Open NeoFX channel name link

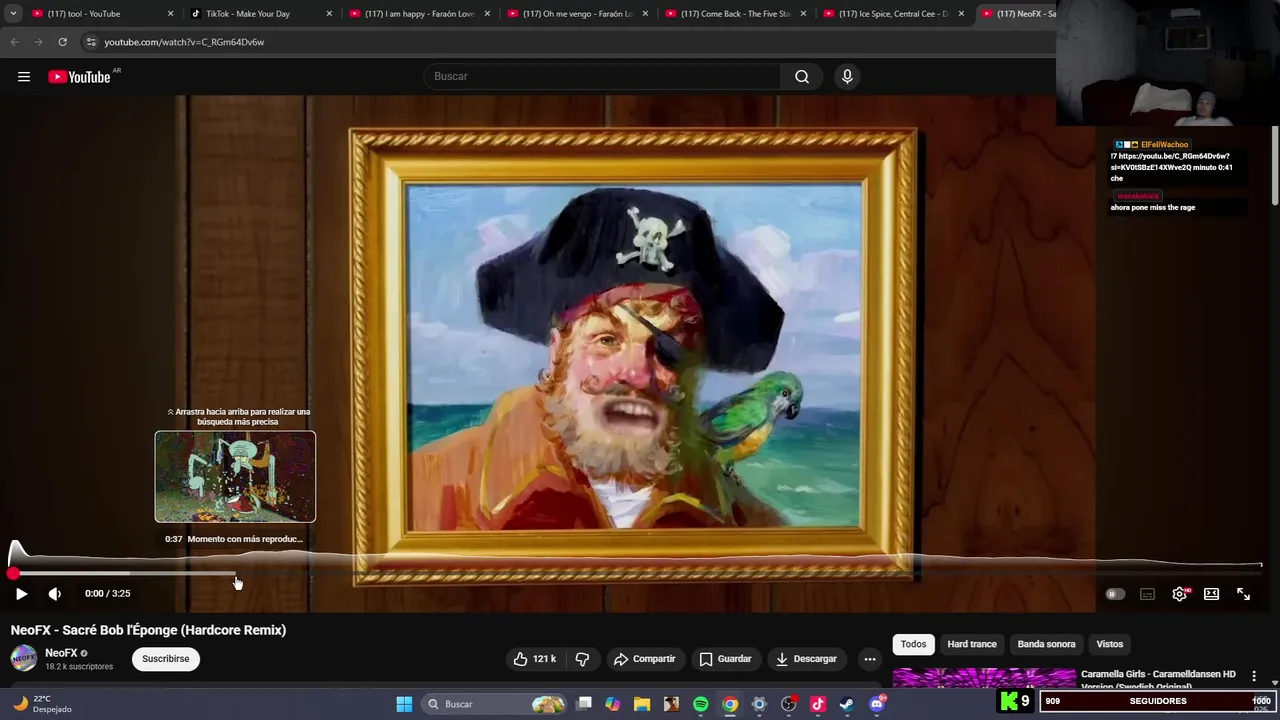pyautogui.click(x=61, y=653)
